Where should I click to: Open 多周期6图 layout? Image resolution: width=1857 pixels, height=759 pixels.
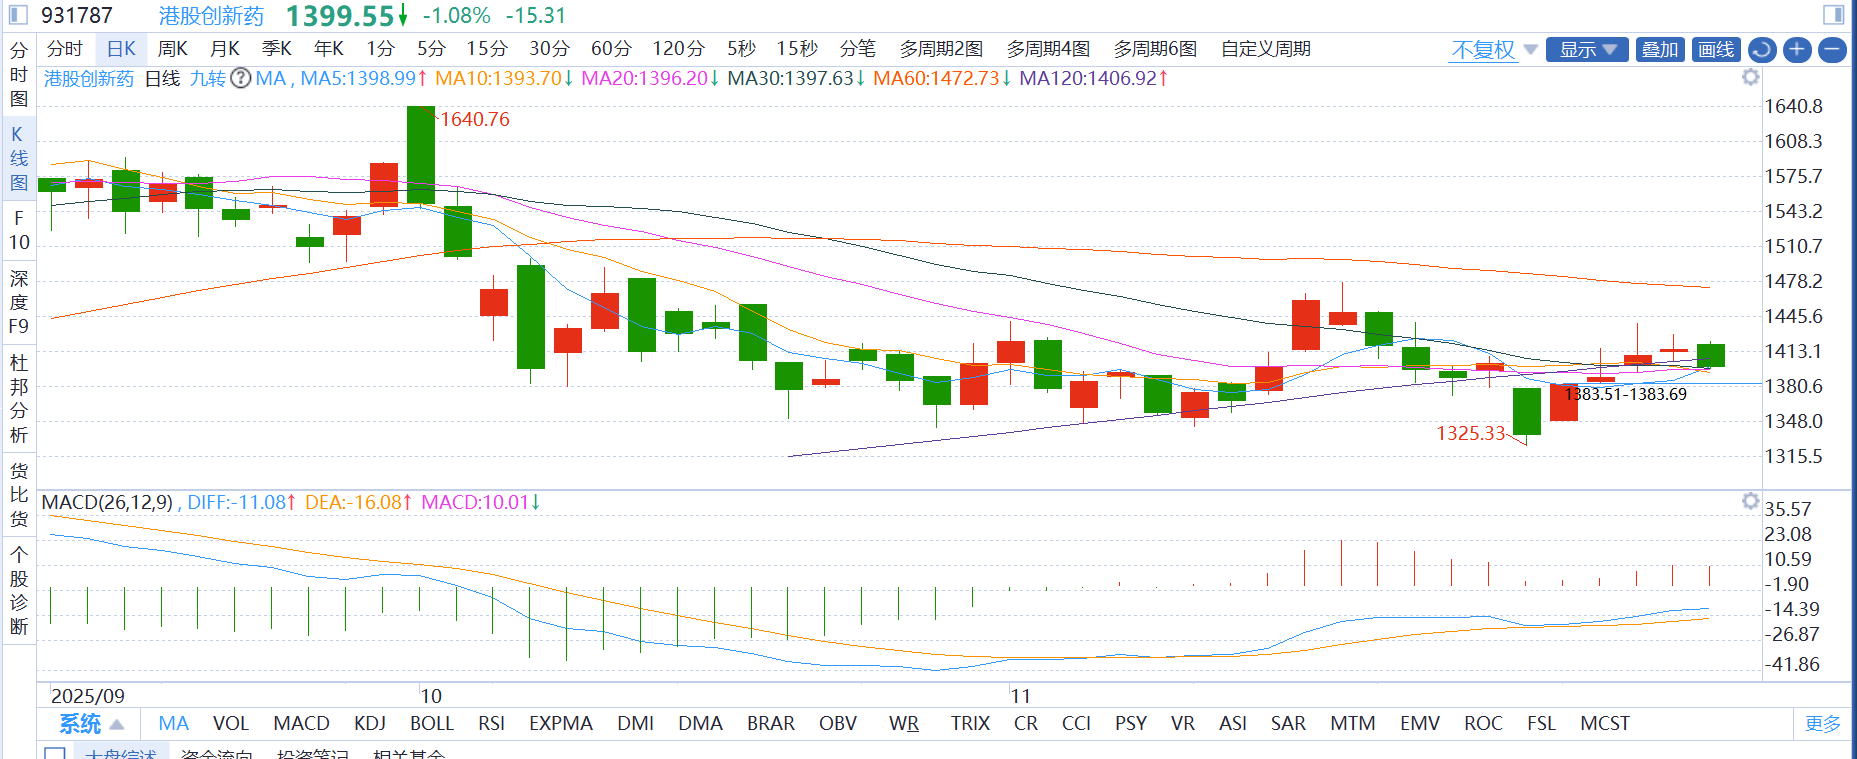point(1155,49)
